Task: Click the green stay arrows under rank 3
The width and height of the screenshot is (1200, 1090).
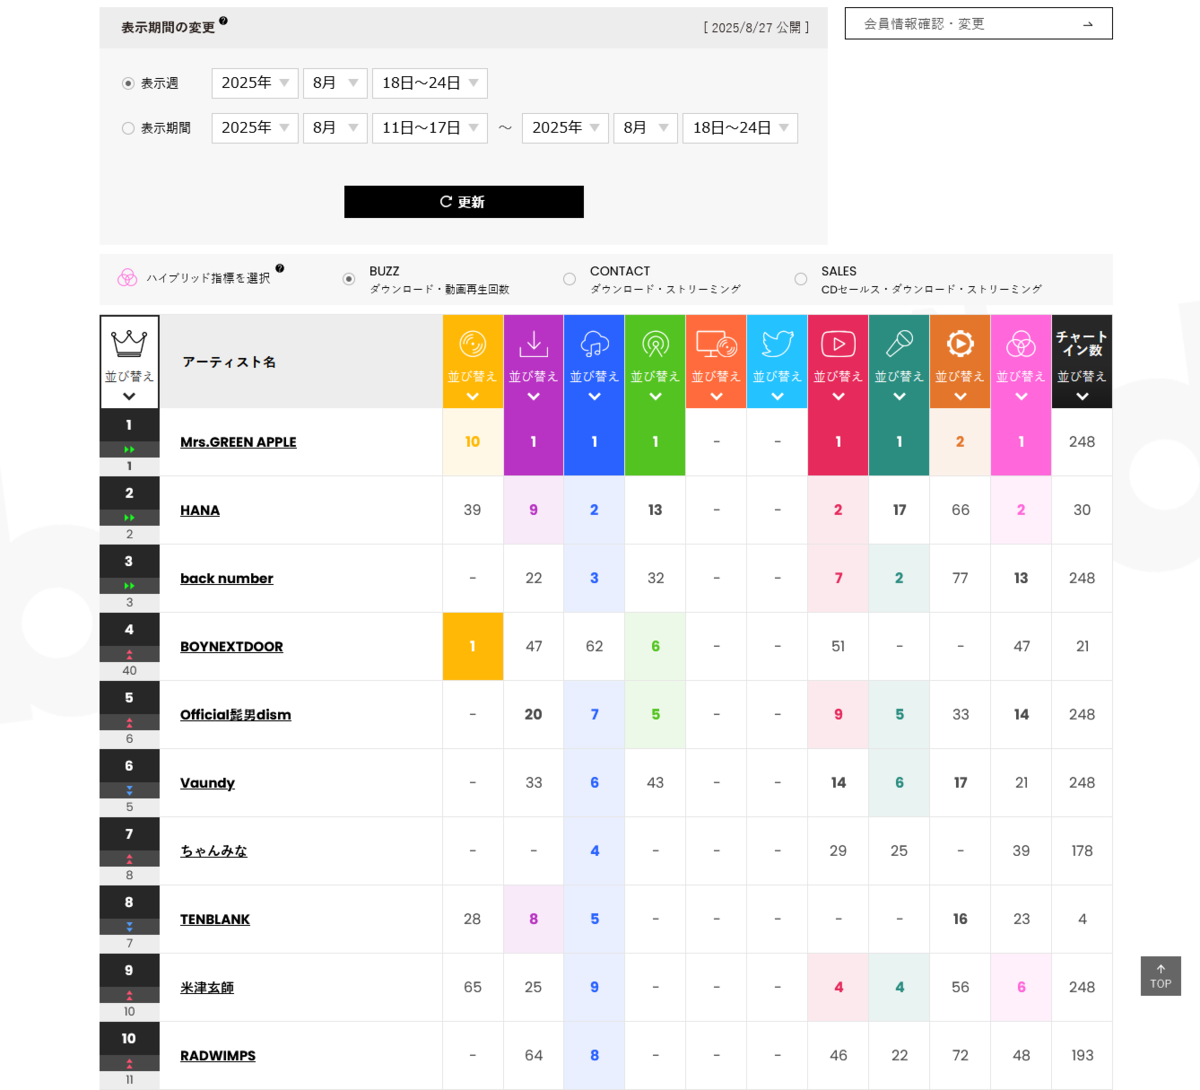Action: [x=129, y=586]
